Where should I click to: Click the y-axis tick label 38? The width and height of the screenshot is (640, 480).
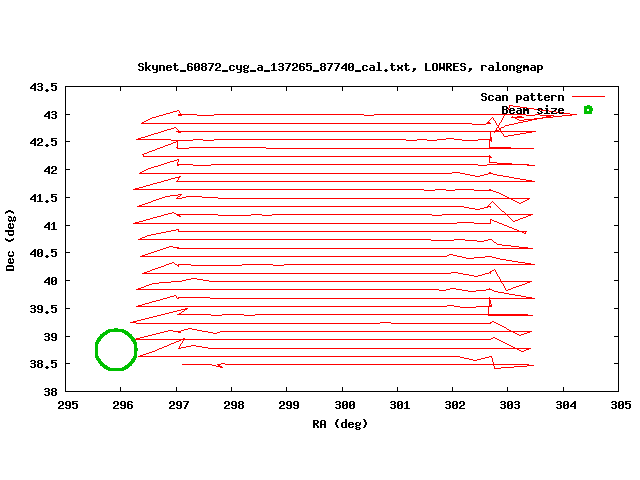coord(51,392)
